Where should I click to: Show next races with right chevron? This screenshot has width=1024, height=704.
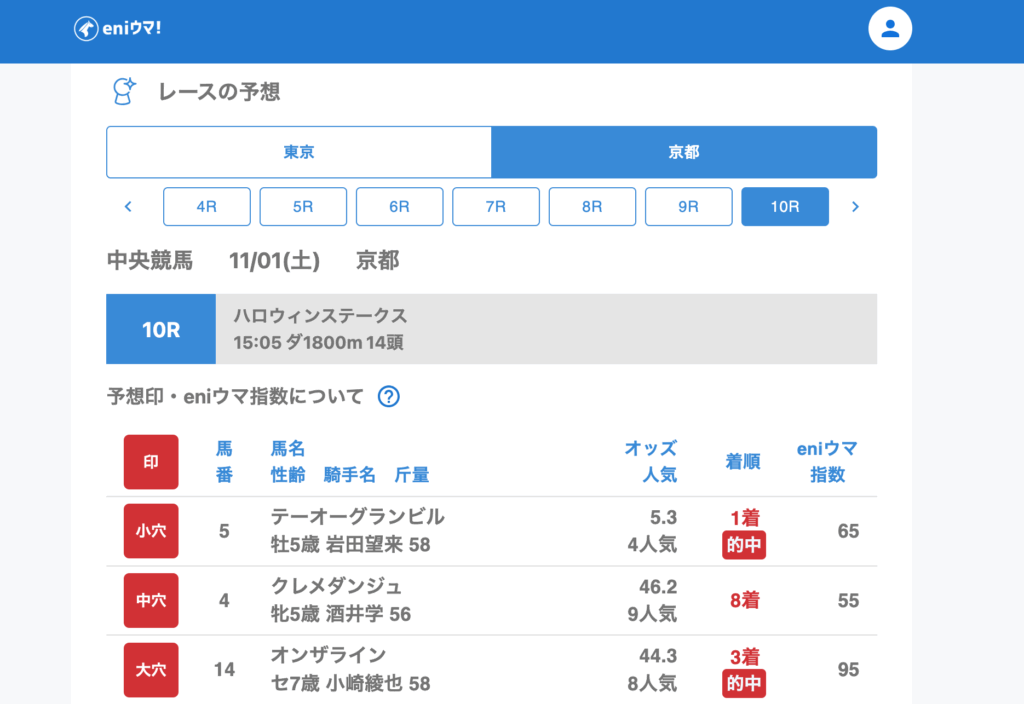pyautogui.click(x=855, y=207)
